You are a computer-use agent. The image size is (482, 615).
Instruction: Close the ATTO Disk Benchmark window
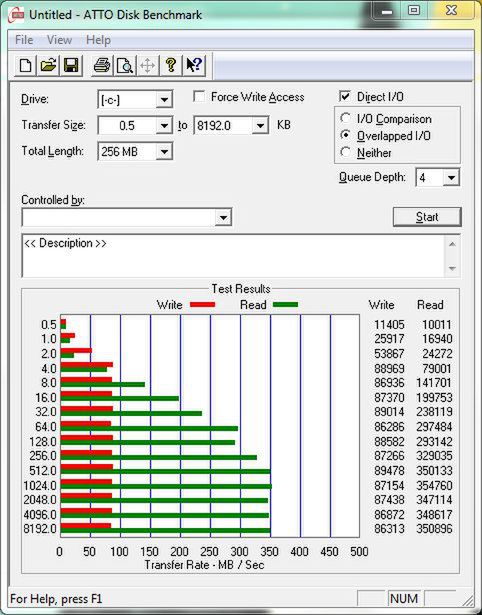[451, 11]
